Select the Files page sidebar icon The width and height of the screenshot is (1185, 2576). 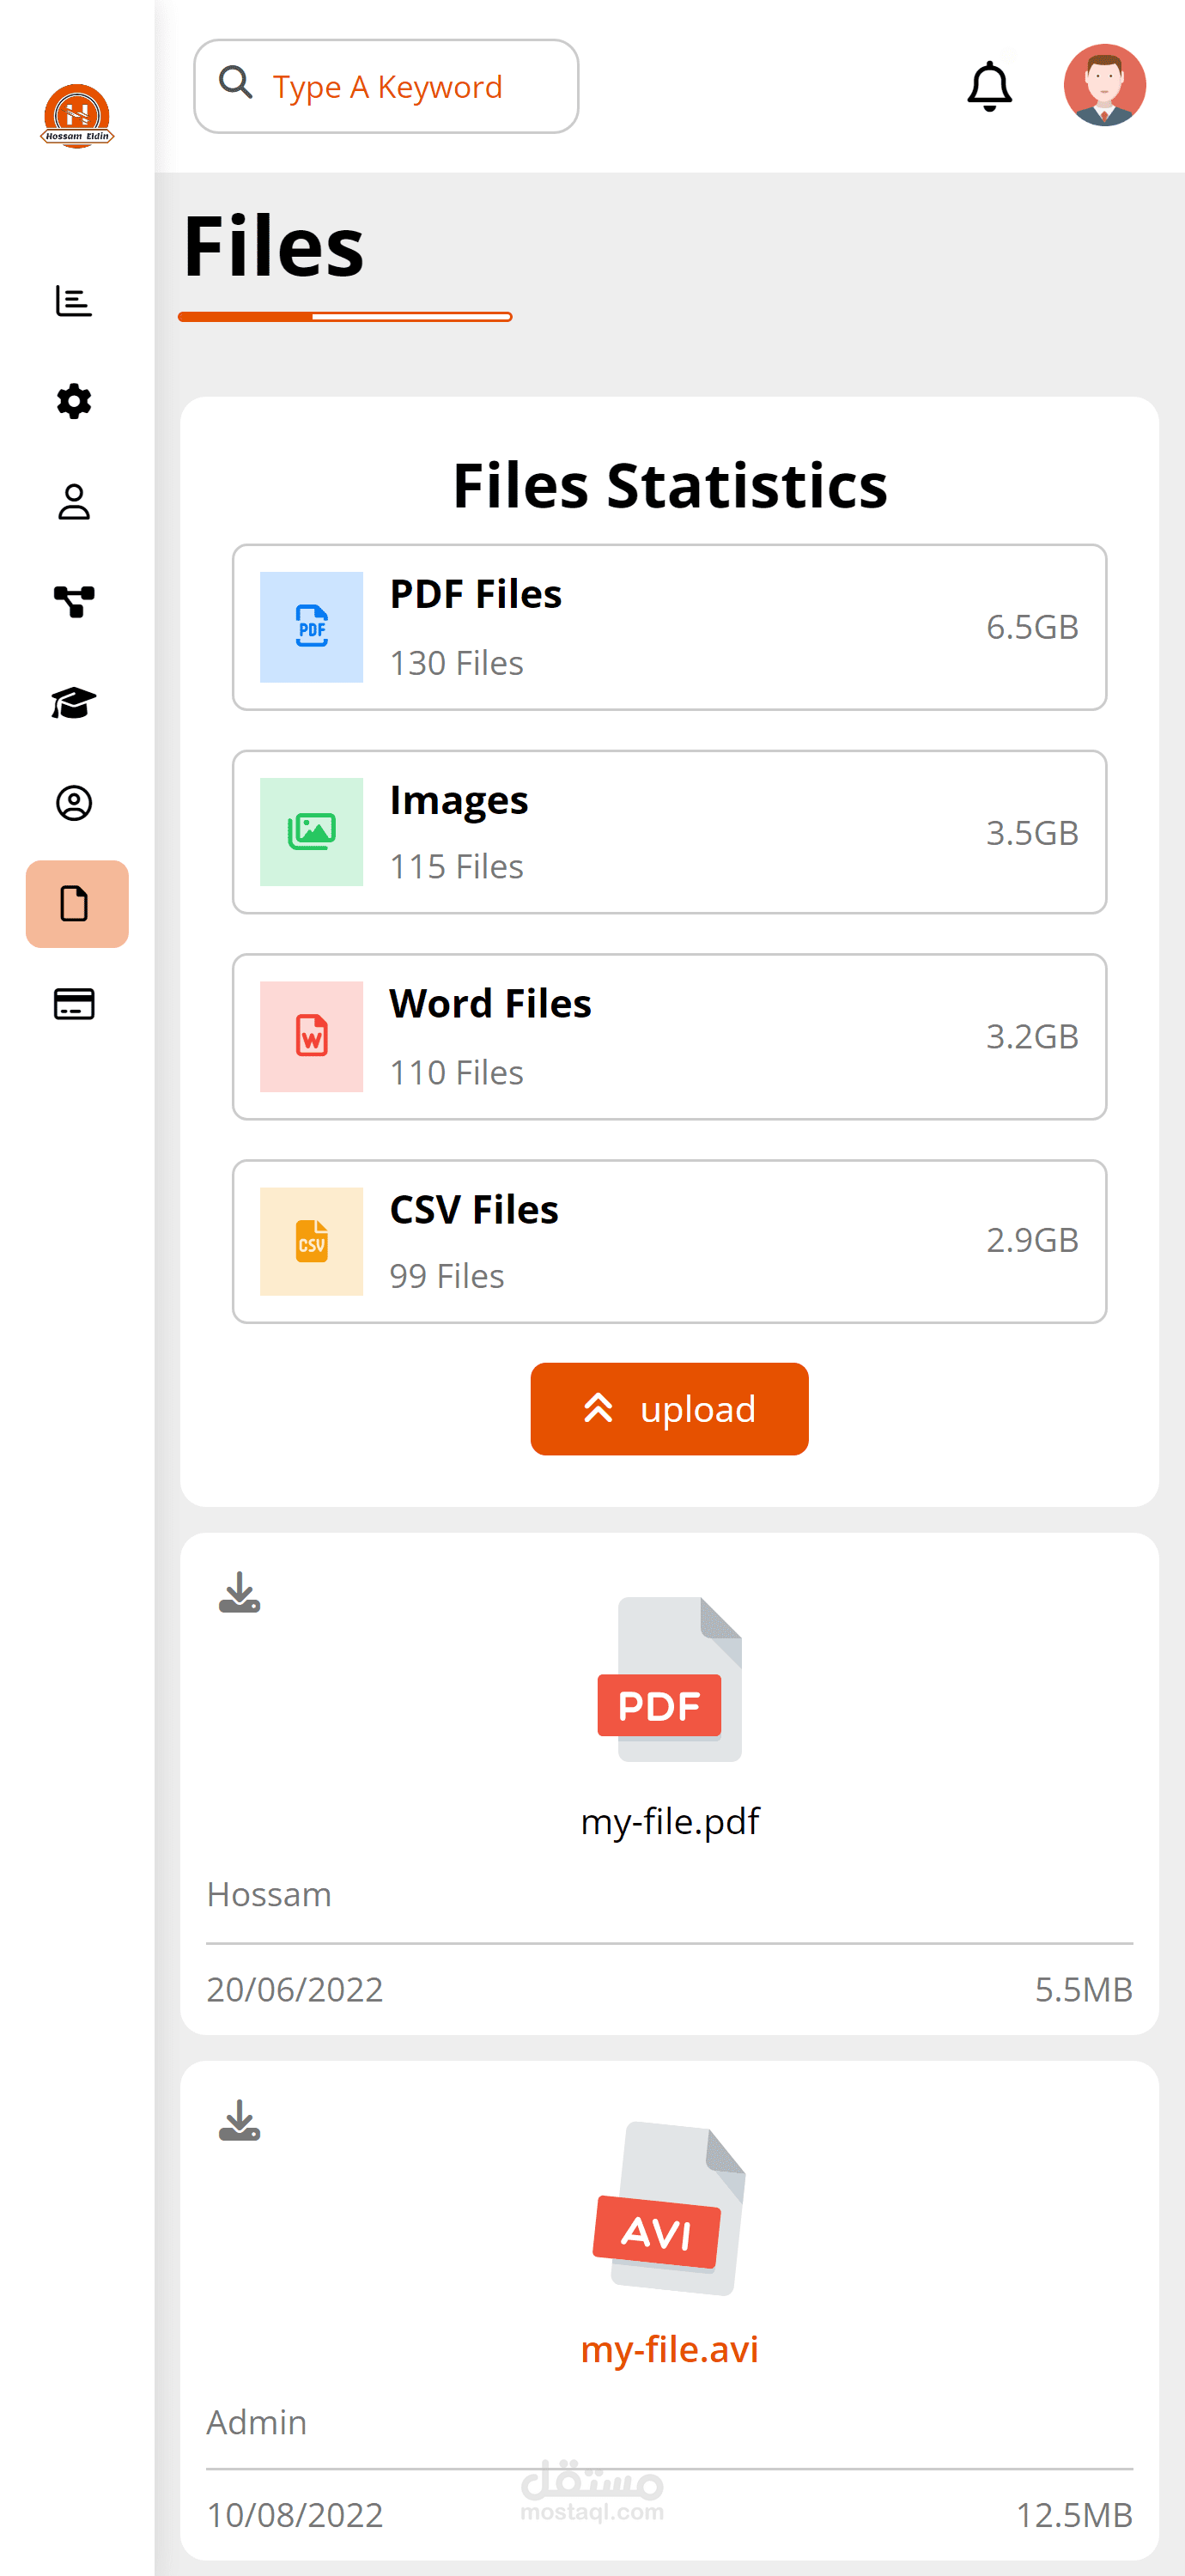pos(77,904)
